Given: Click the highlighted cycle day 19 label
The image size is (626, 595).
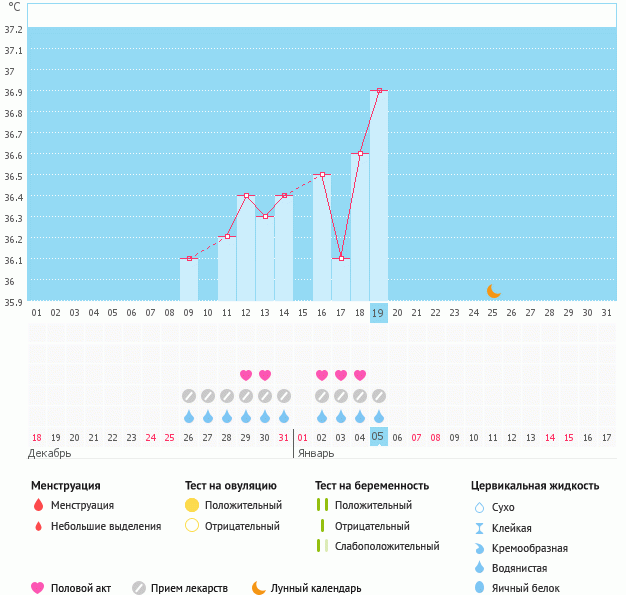Looking at the screenshot, I should tap(378, 312).
